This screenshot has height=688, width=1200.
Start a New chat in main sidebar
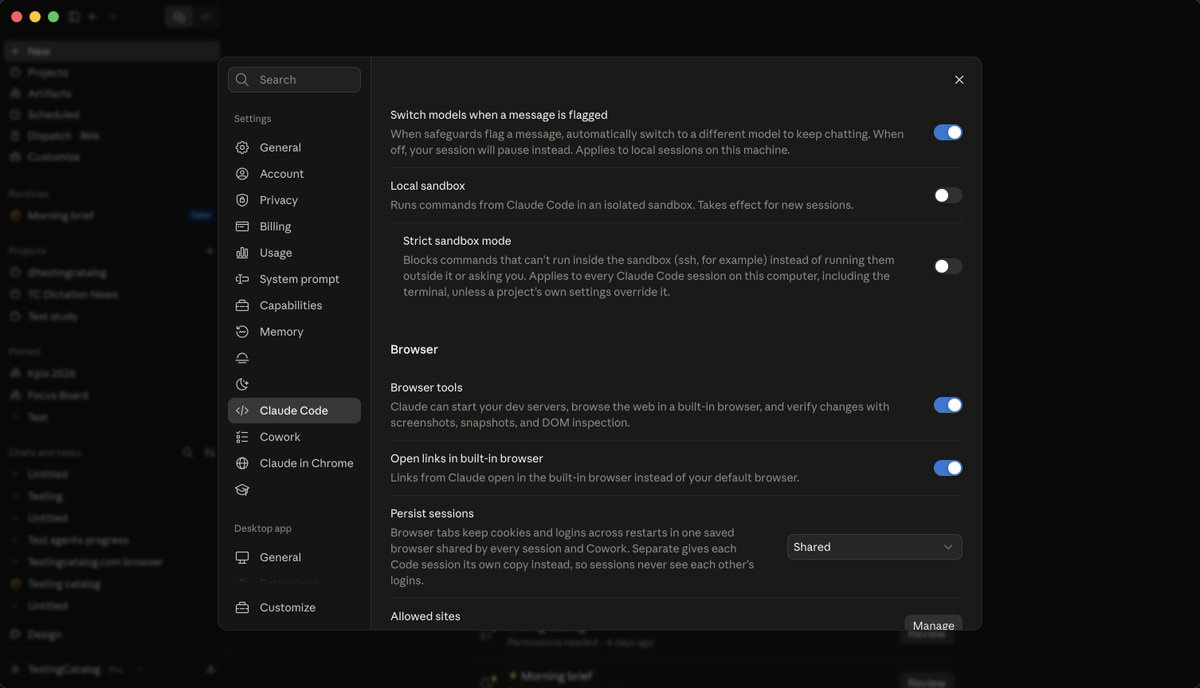pos(112,51)
